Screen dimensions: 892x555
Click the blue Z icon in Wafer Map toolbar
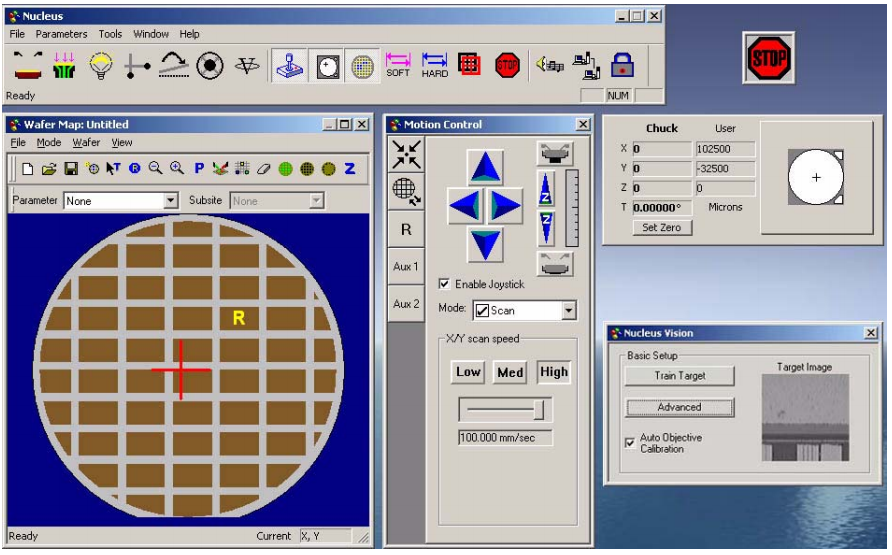(350, 168)
